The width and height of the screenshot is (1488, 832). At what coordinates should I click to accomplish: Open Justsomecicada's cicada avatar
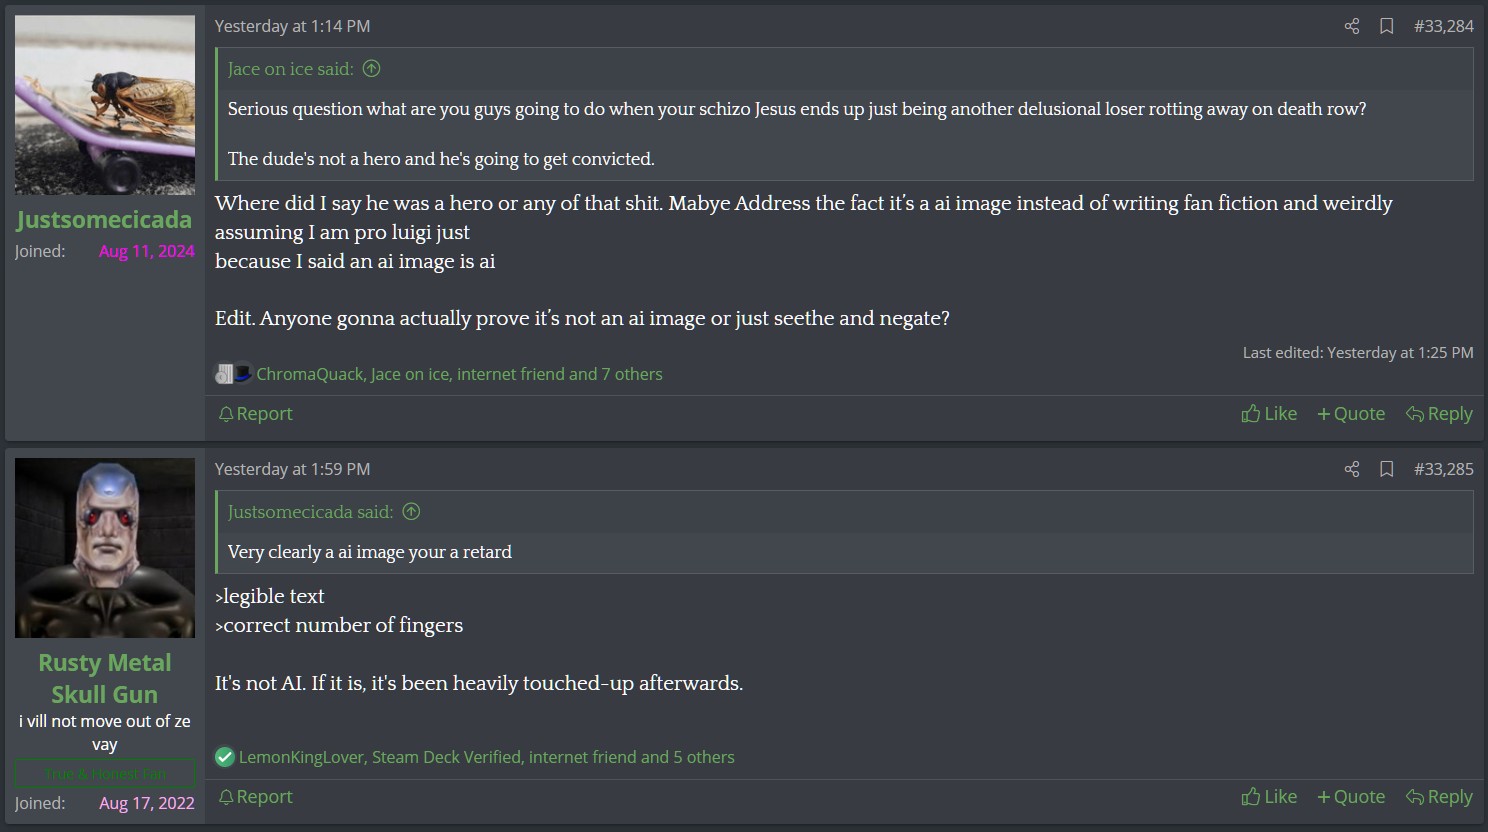[105, 105]
